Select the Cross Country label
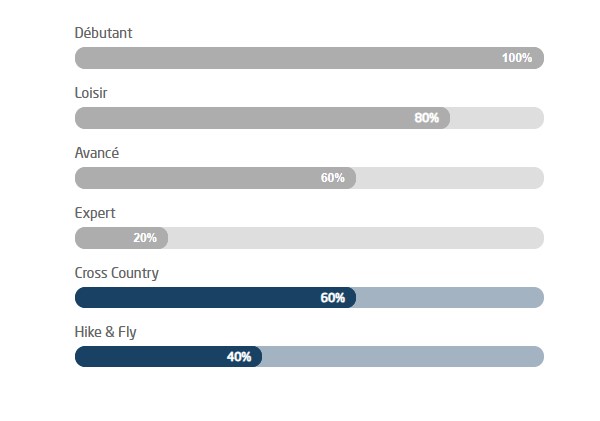The image size is (600, 421). [x=116, y=273]
